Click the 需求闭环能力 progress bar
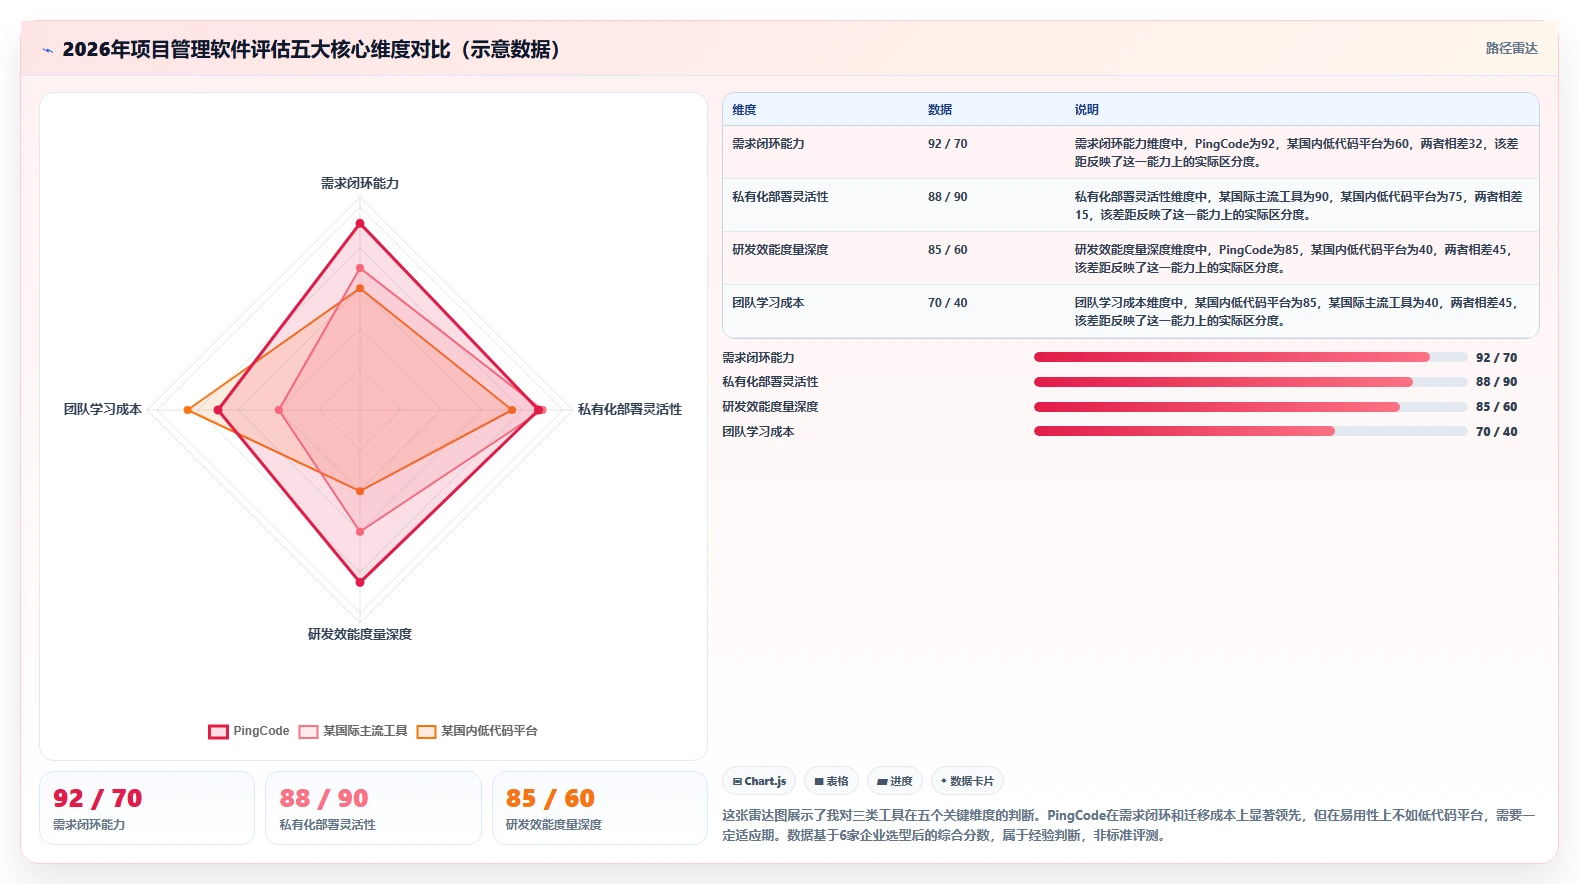Image resolution: width=1579 pixels, height=884 pixels. click(1250, 357)
